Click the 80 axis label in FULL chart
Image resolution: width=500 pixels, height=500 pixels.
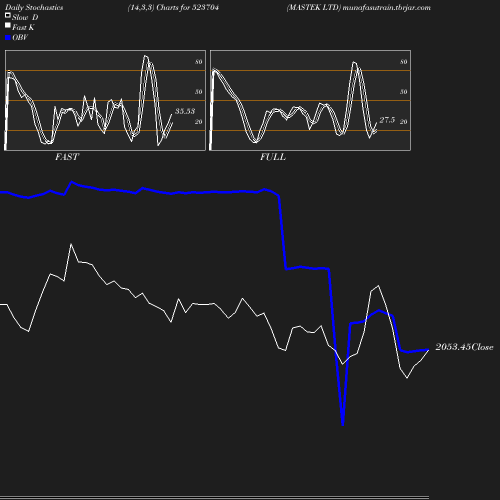pyautogui.click(x=404, y=62)
